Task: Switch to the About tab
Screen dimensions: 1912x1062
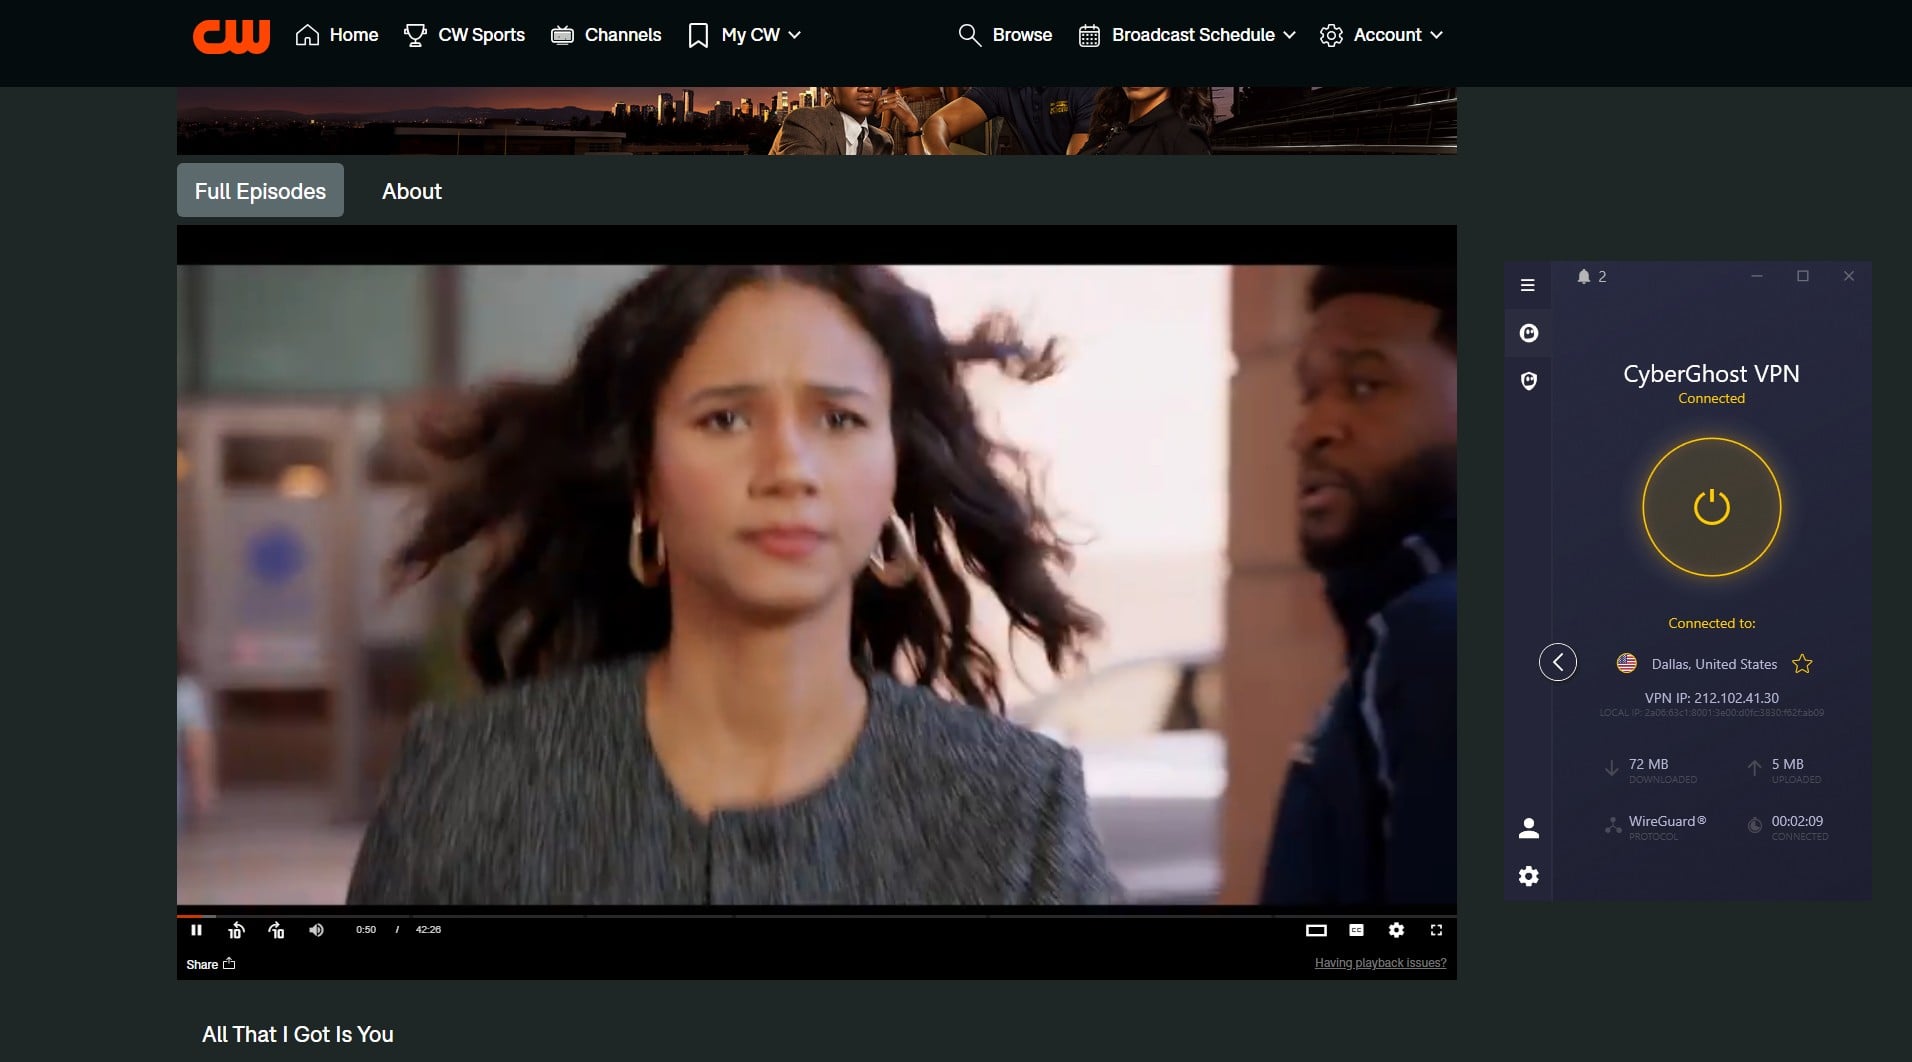Action: 412,191
